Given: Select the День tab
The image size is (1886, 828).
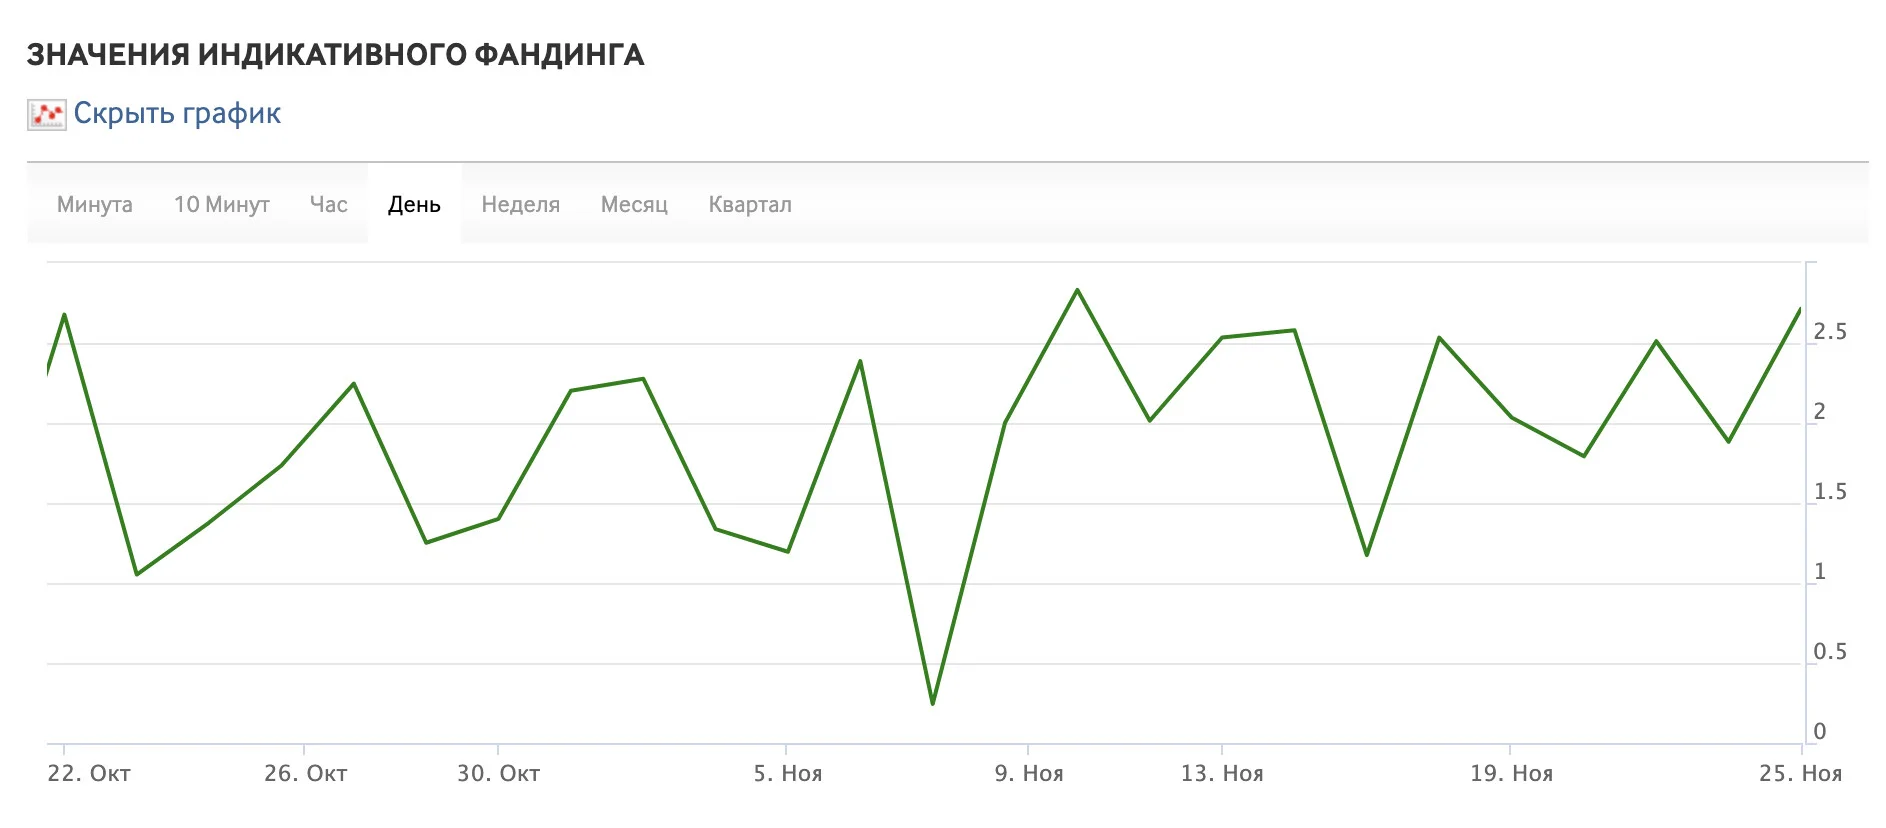Looking at the screenshot, I should click(x=415, y=204).
